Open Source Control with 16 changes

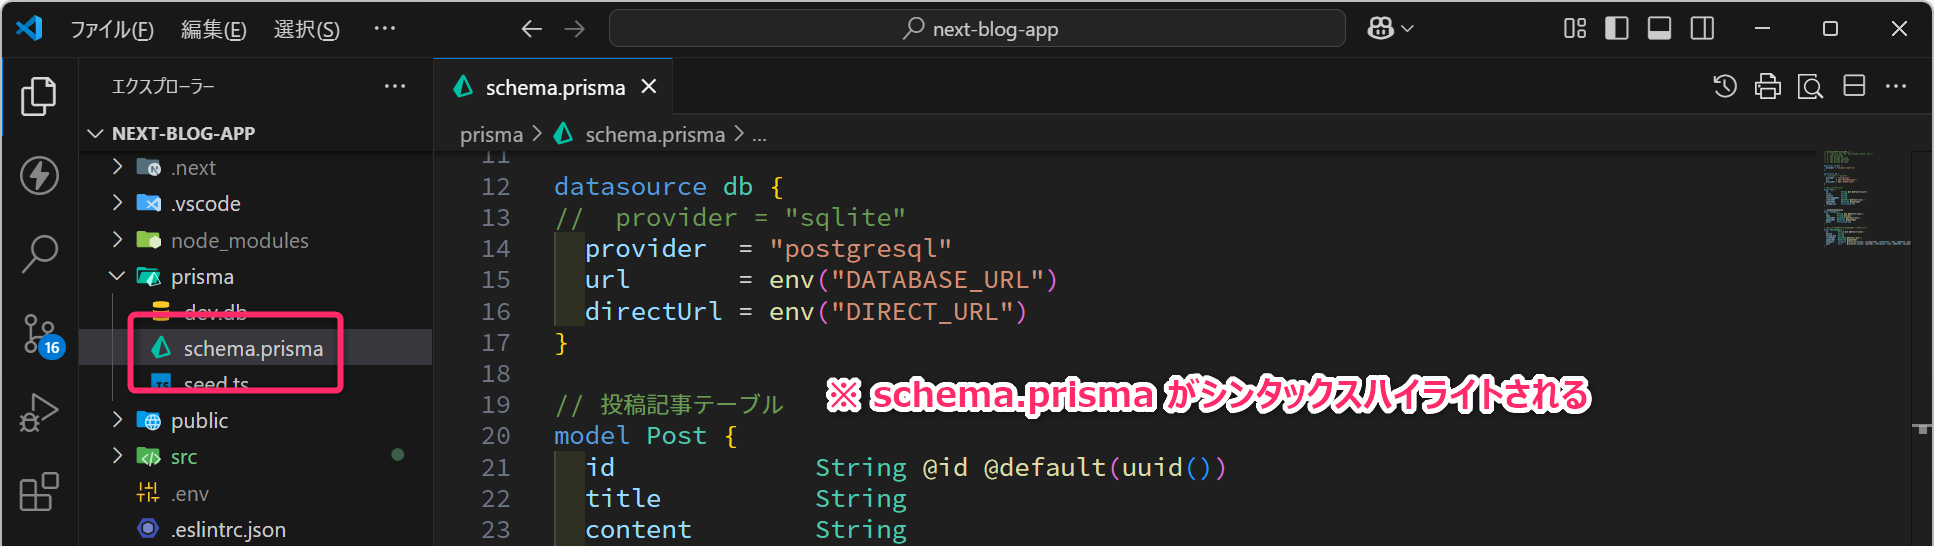point(40,334)
